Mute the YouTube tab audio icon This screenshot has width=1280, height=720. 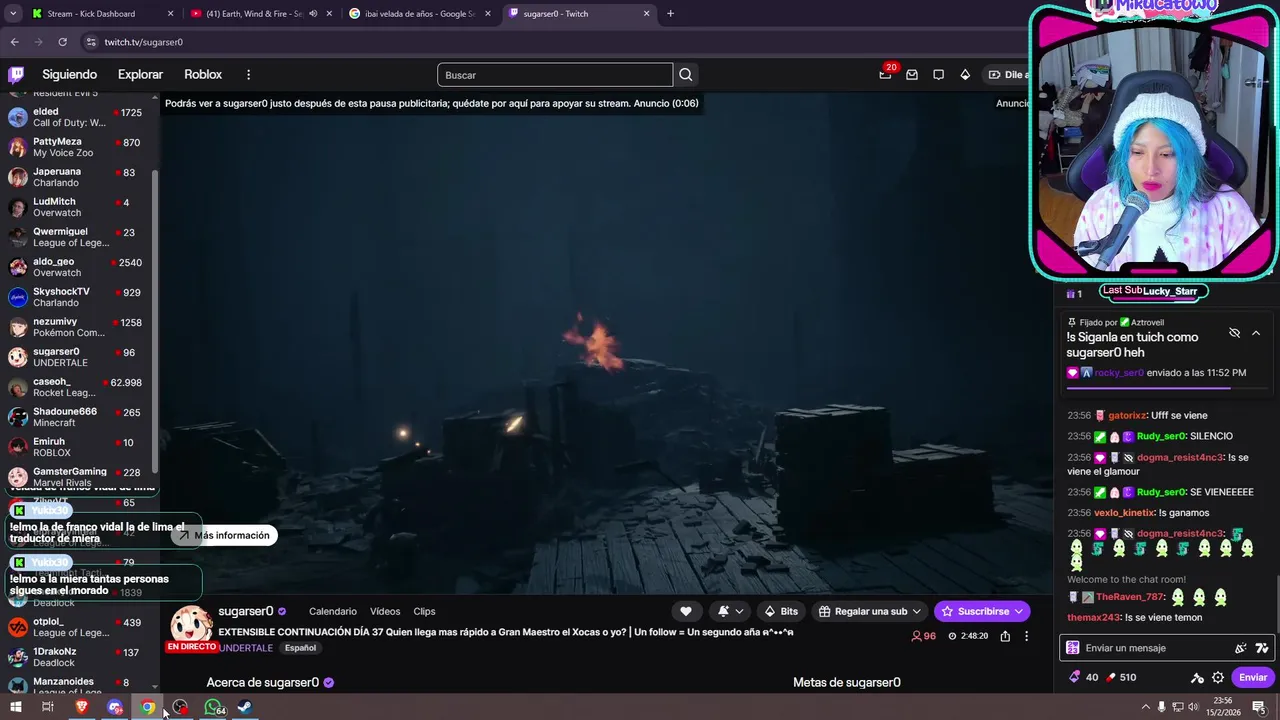pos(314,14)
